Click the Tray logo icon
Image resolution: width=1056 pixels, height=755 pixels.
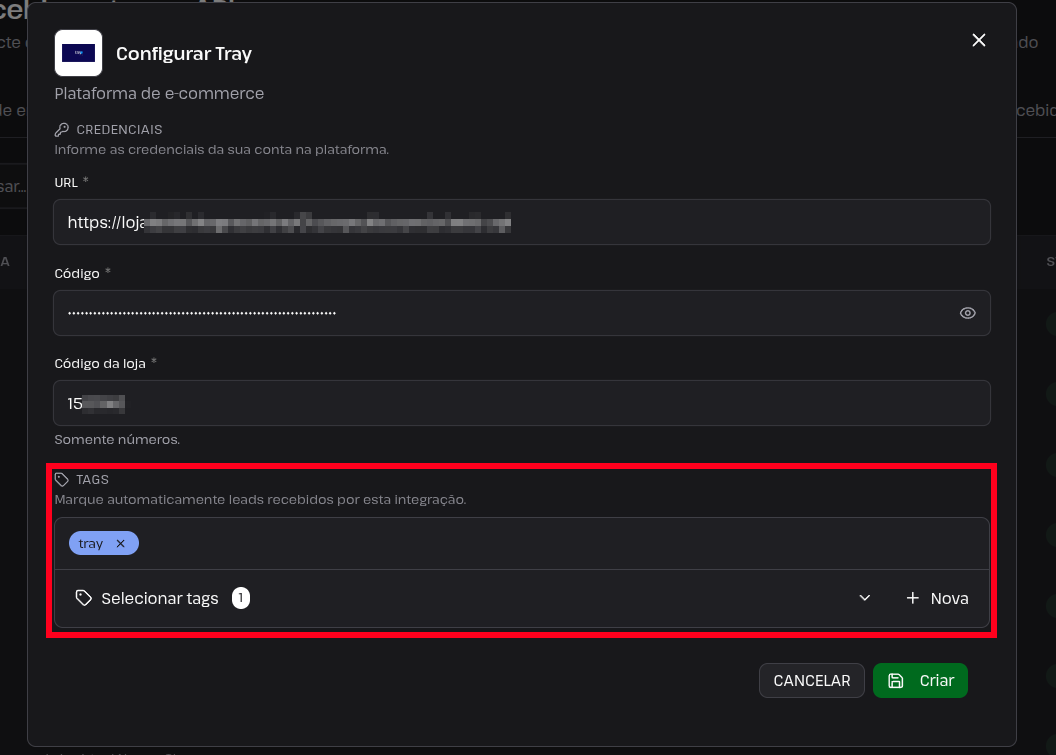tap(78, 53)
